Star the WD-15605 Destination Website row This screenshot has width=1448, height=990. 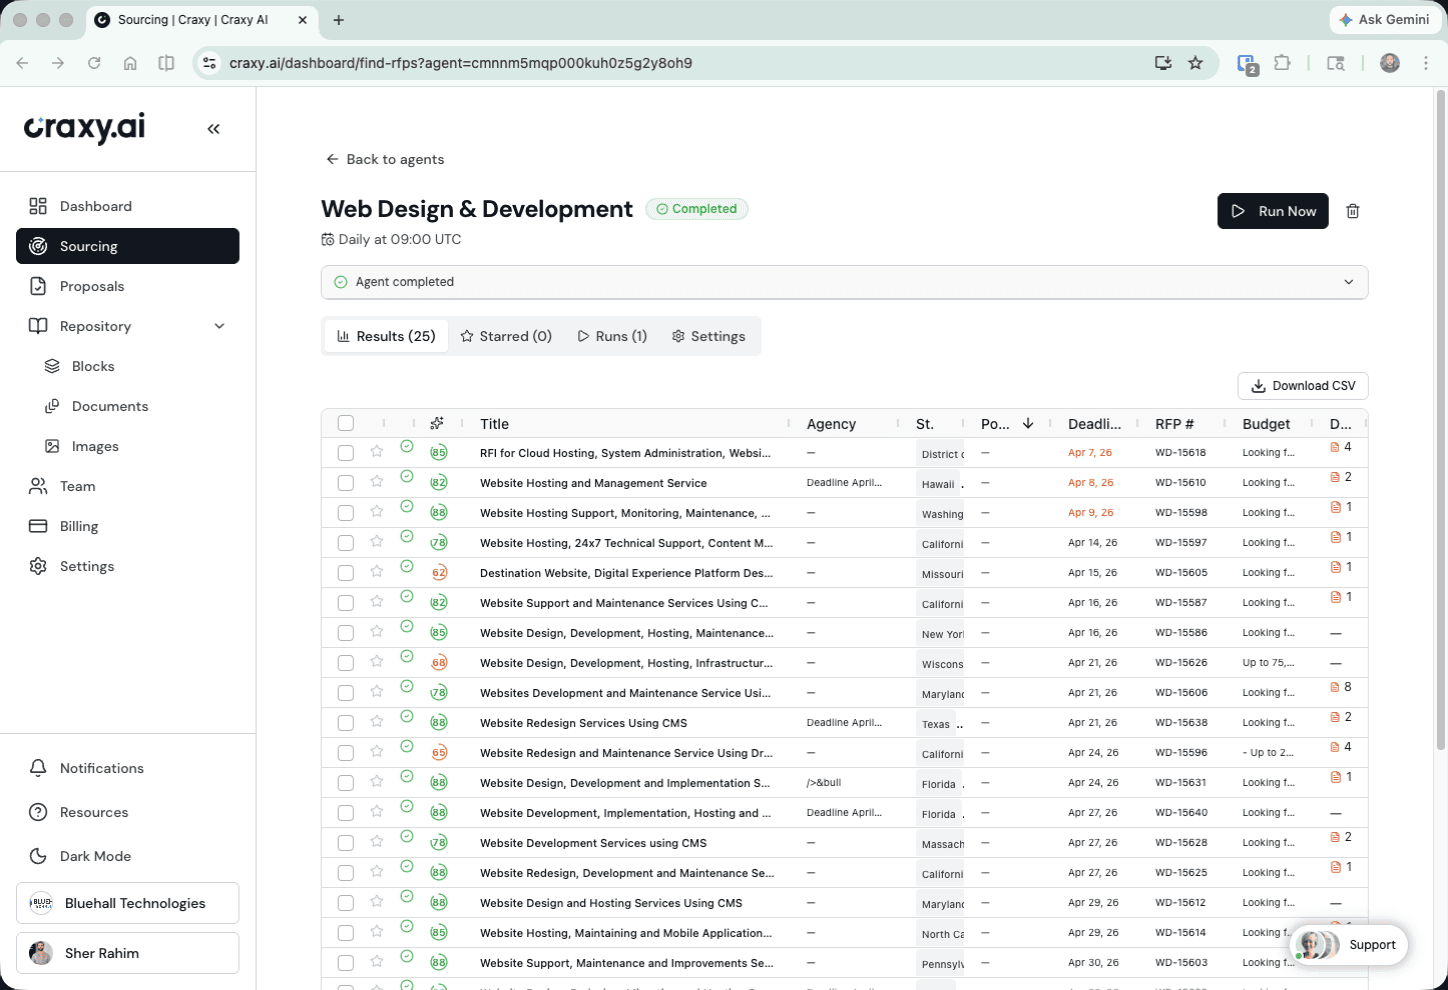(x=377, y=571)
